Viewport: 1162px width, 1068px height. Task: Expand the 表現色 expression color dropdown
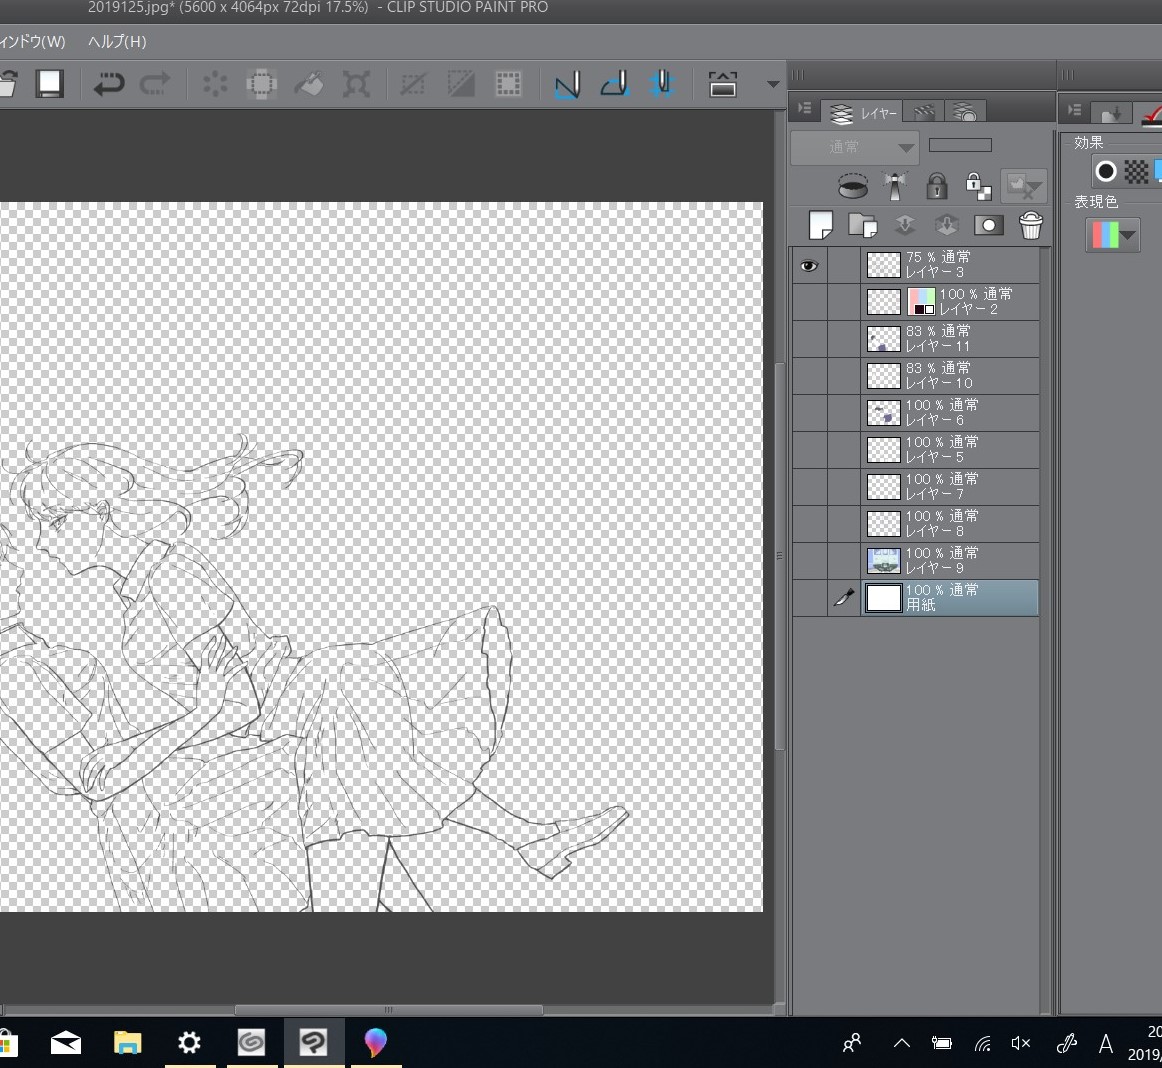pos(1113,235)
